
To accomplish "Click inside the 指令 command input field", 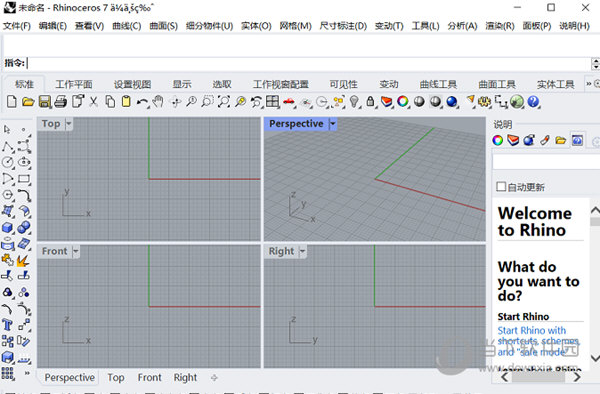I will pos(309,63).
